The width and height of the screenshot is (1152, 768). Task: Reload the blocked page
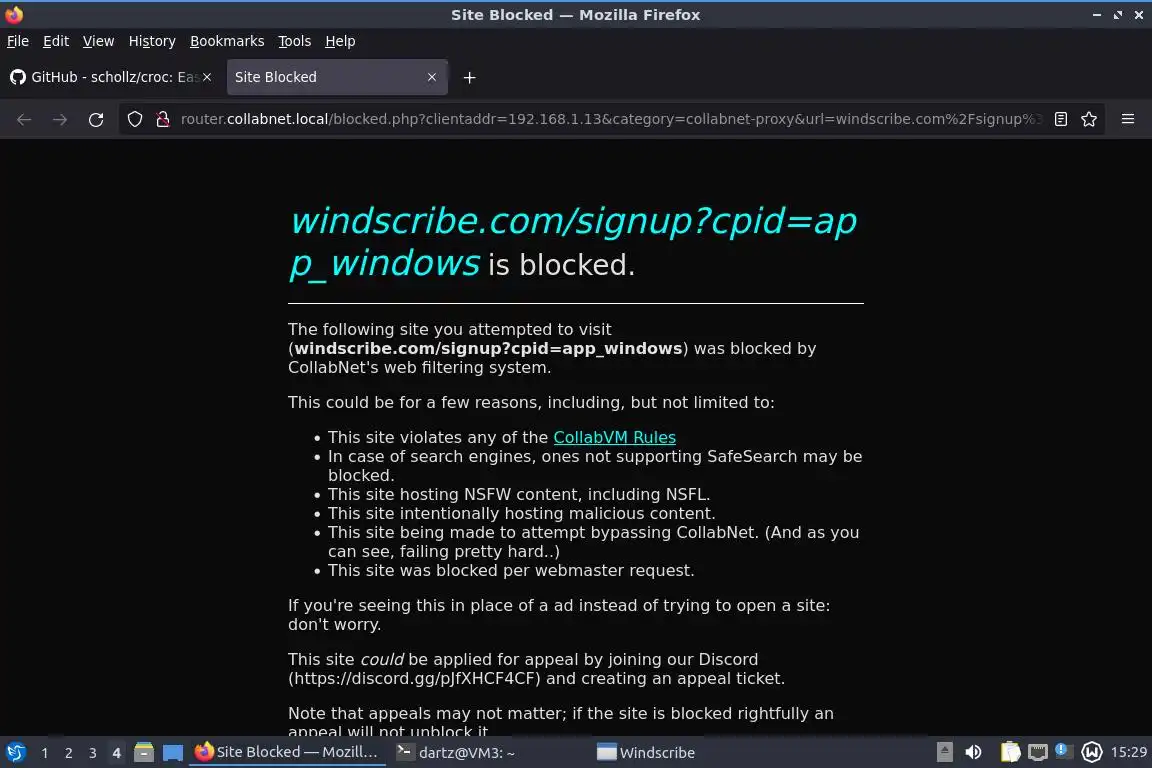tap(96, 119)
